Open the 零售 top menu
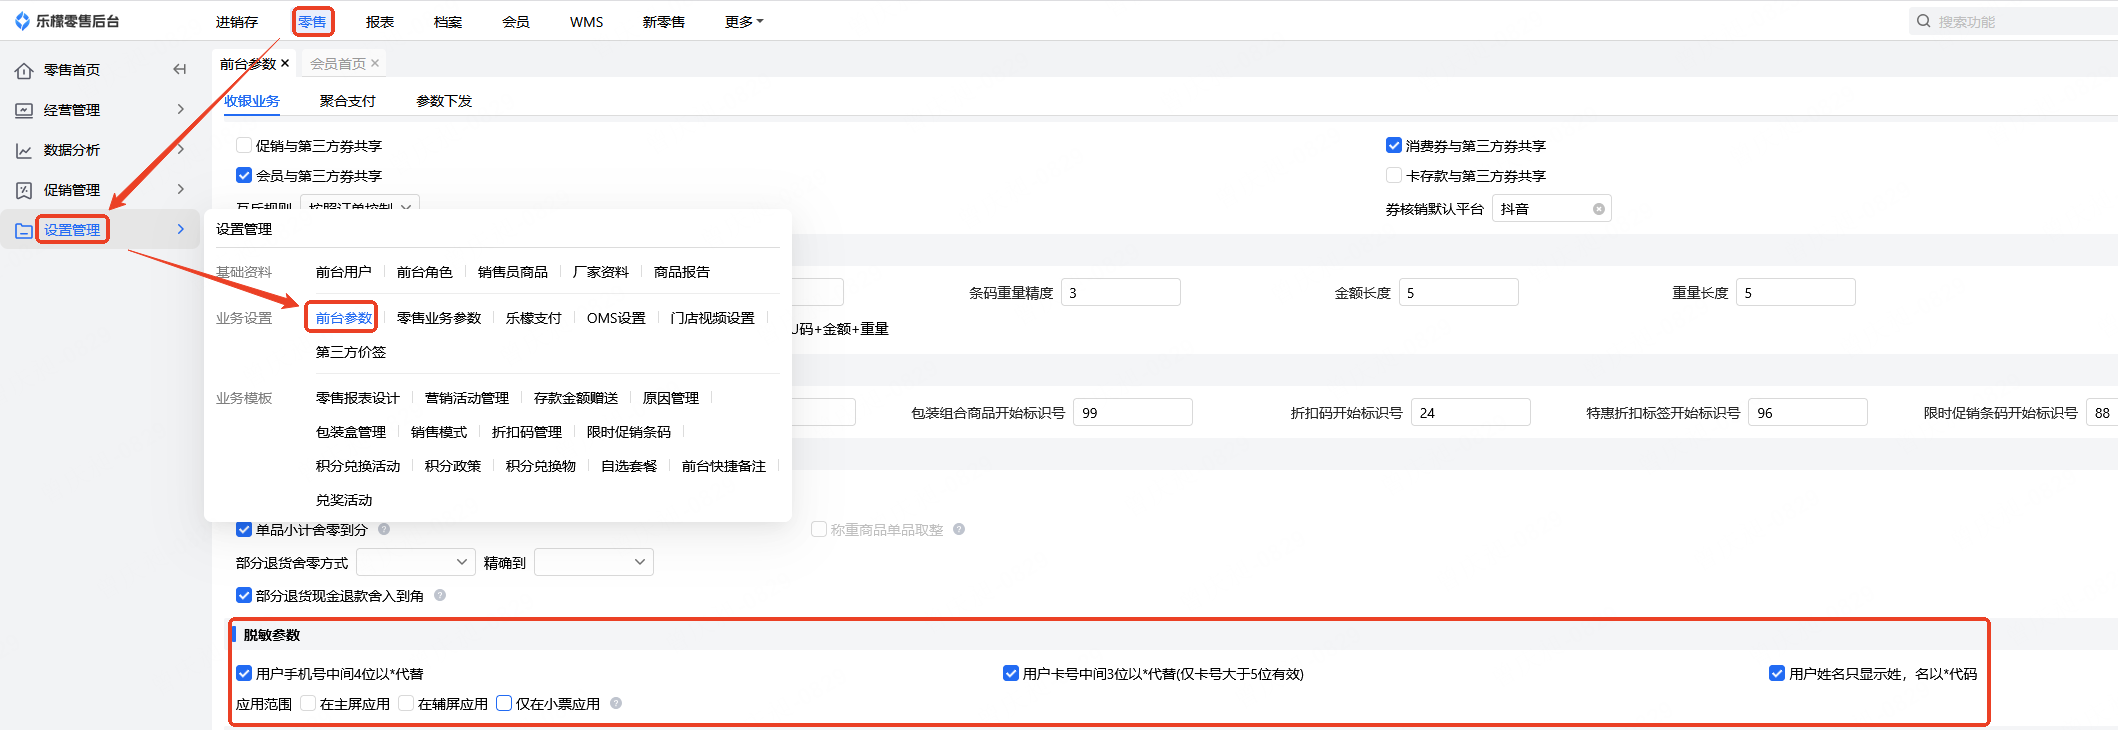Viewport: 2118px width, 730px height. click(312, 22)
